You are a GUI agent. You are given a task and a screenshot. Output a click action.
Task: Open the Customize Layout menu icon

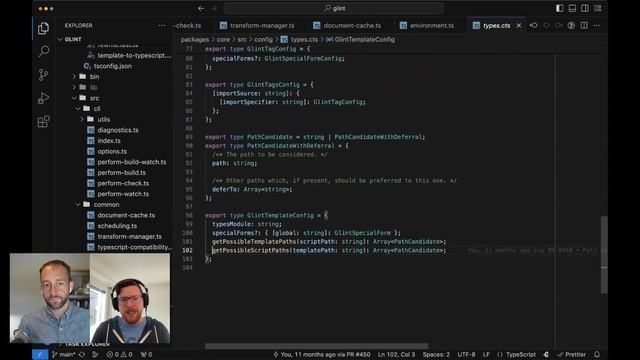tap(598, 8)
